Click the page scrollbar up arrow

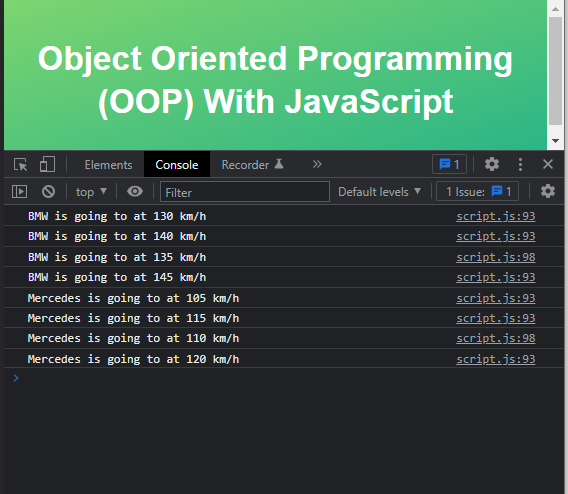pyautogui.click(x=555, y=8)
